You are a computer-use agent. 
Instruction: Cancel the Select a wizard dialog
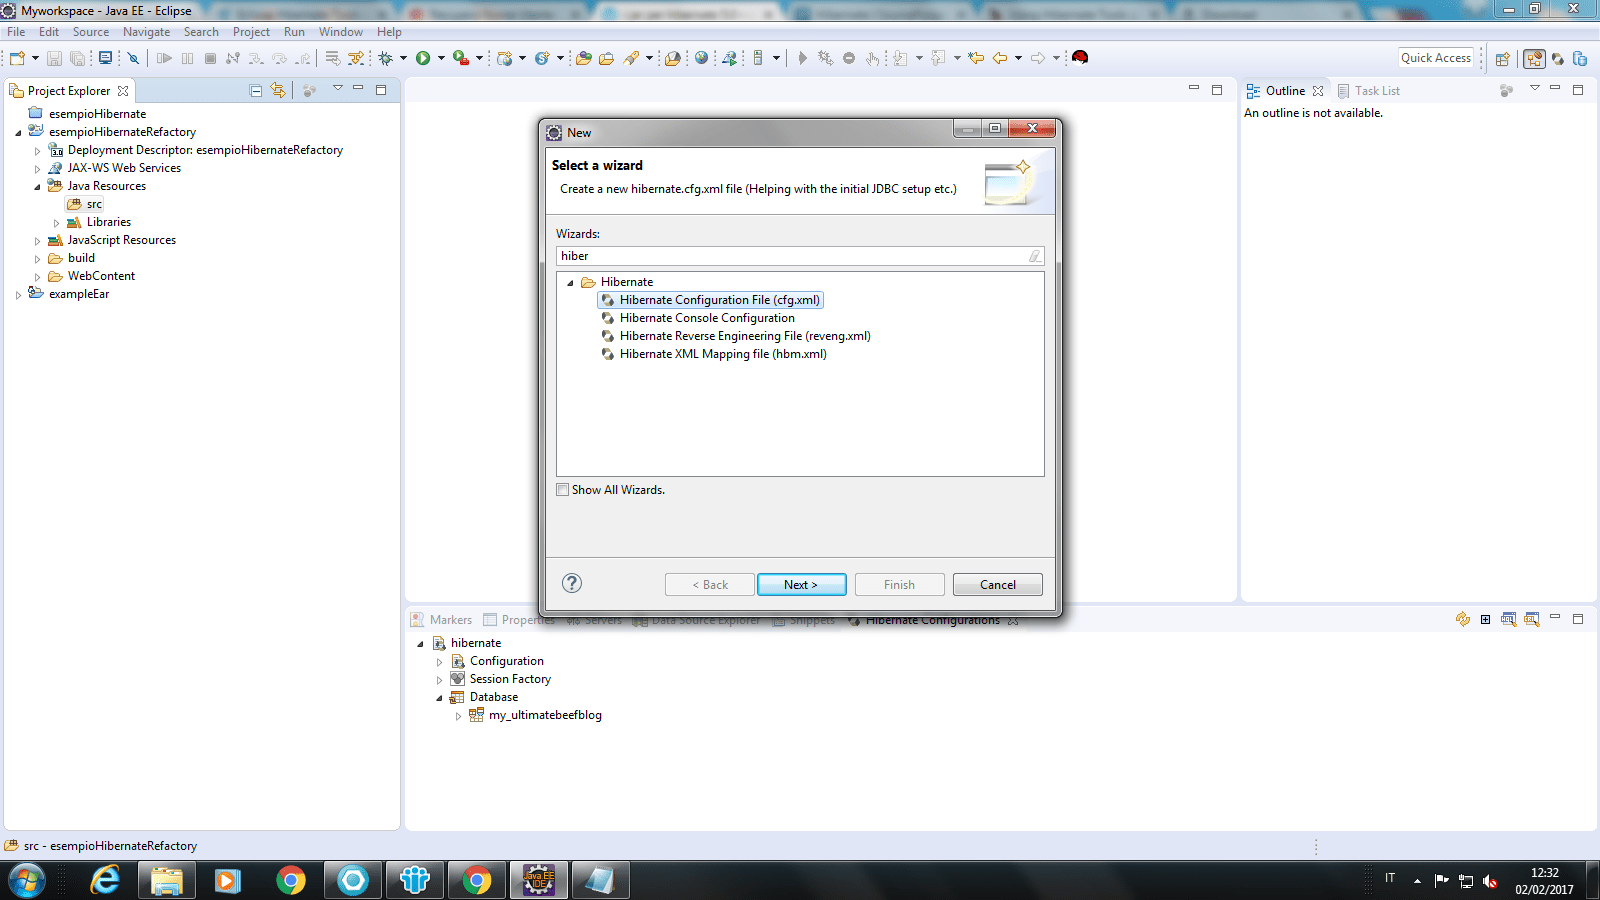pyautogui.click(x=997, y=584)
